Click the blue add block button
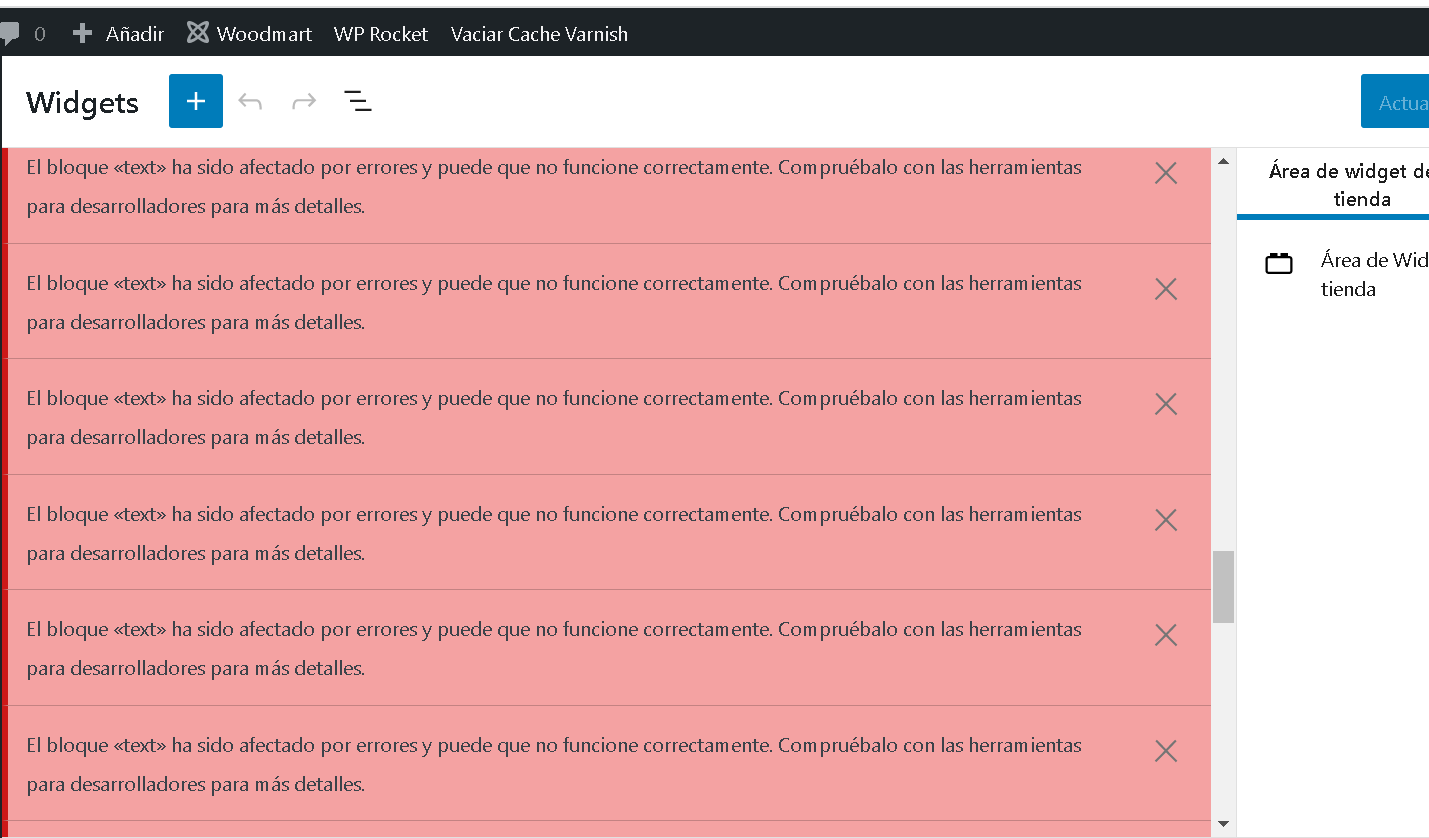Screen dimensions: 1429x838 196,101
